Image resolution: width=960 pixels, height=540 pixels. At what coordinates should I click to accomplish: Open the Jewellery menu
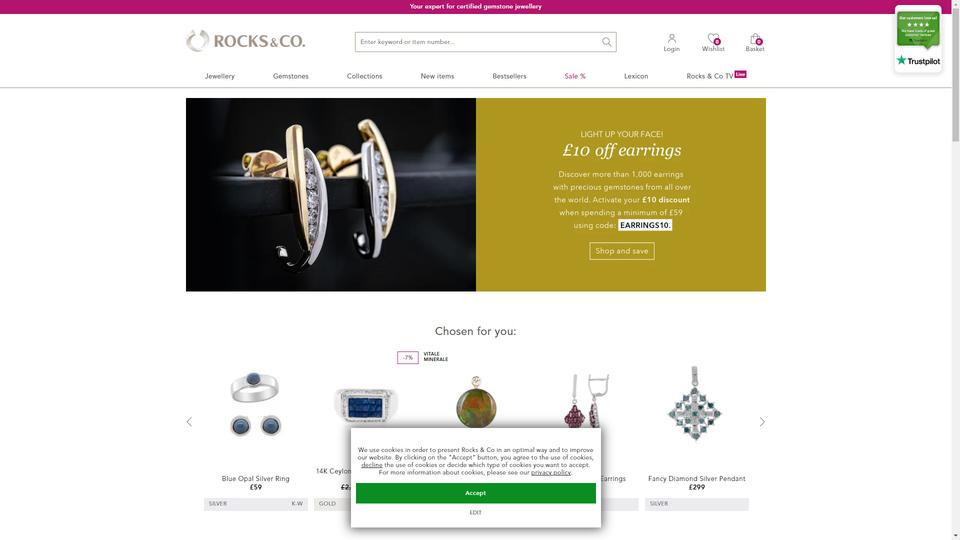[x=220, y=76]
